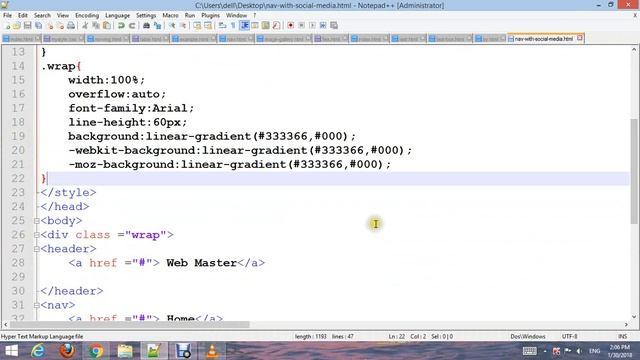Toggle INS insert mode in status bar
Screen dimensions: 640x360
click(x=622, y=336)
